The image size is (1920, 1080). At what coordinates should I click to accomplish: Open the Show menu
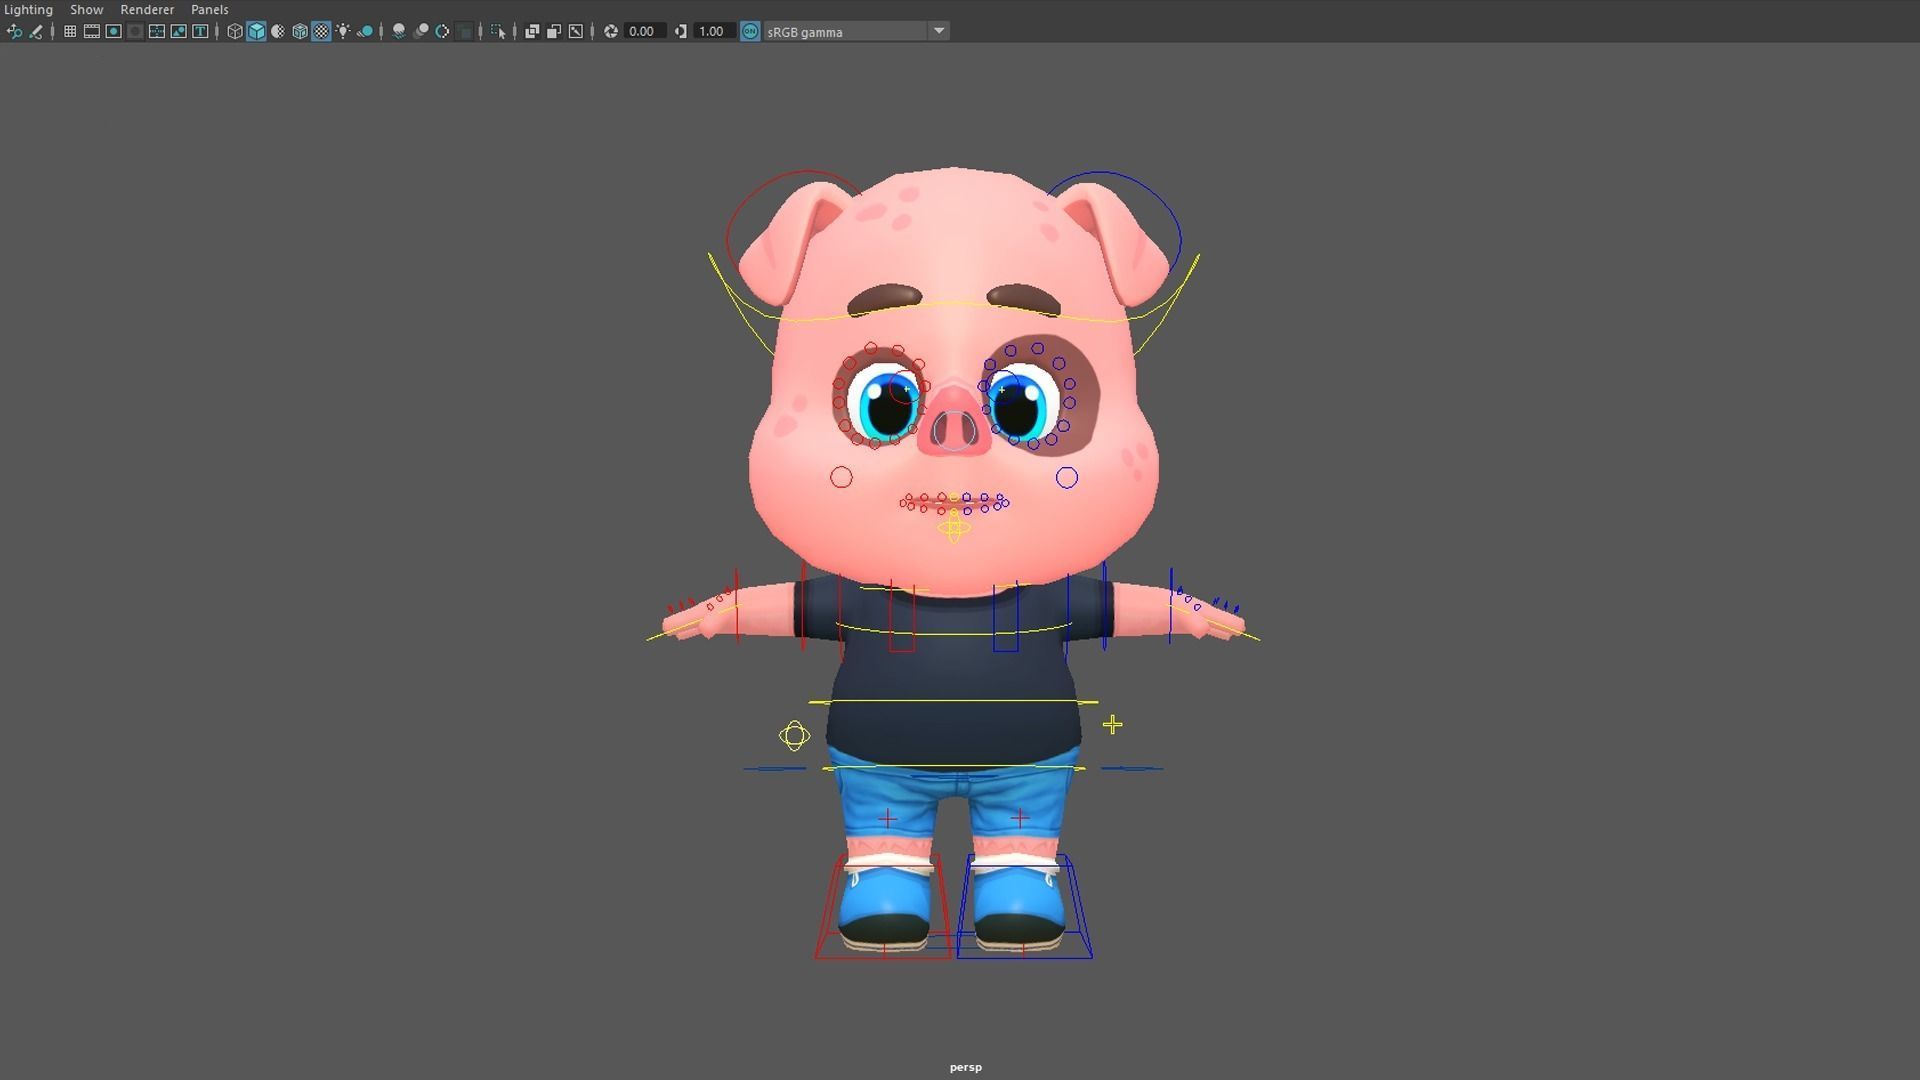click(x=86, y=9)
